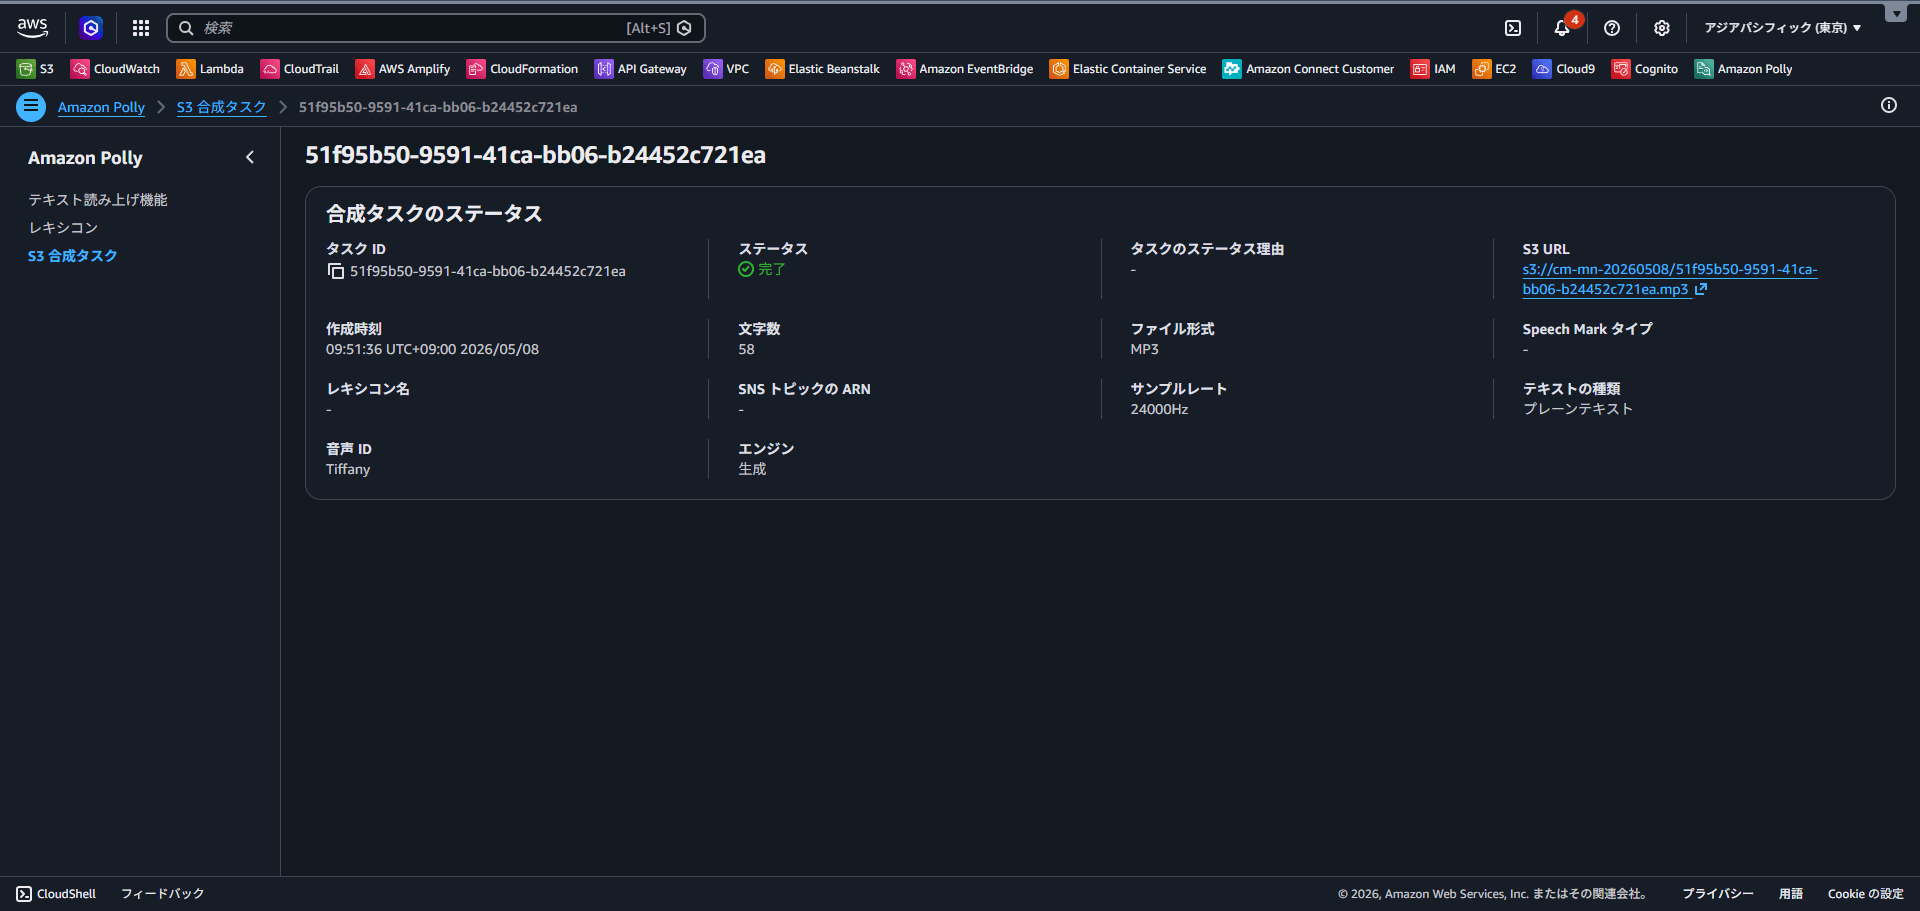The height and width of the screenshot is (911, 1920).
Task: Expand the Asia Pacific (Tokyo) region dropdown
Action: click(1783, 28)
